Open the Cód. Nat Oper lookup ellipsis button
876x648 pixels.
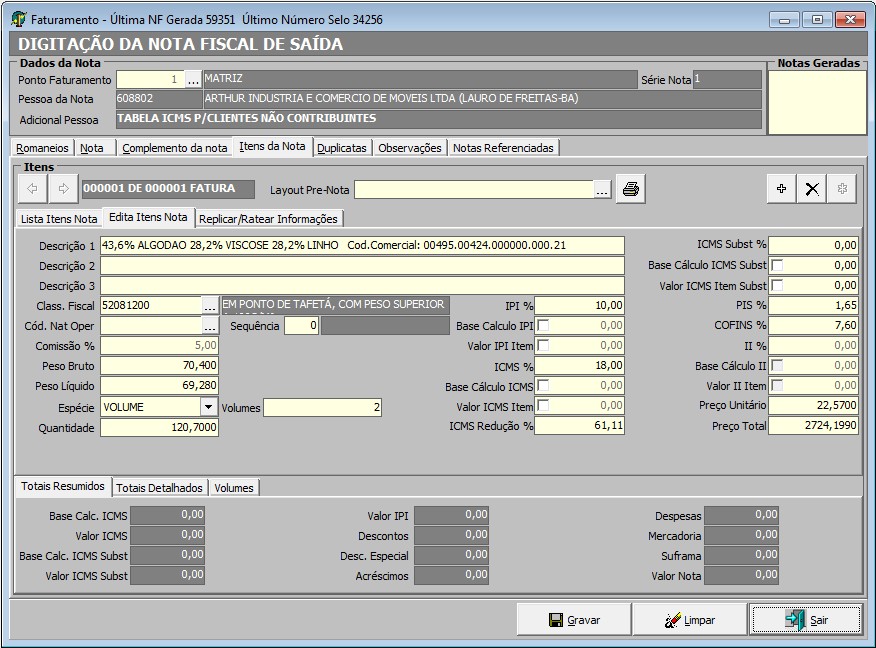(210, 326)
